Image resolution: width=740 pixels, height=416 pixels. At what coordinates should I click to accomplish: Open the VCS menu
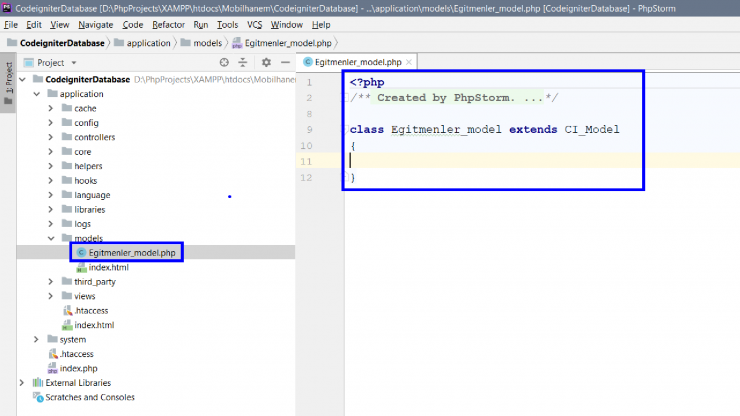coord(255,24)
